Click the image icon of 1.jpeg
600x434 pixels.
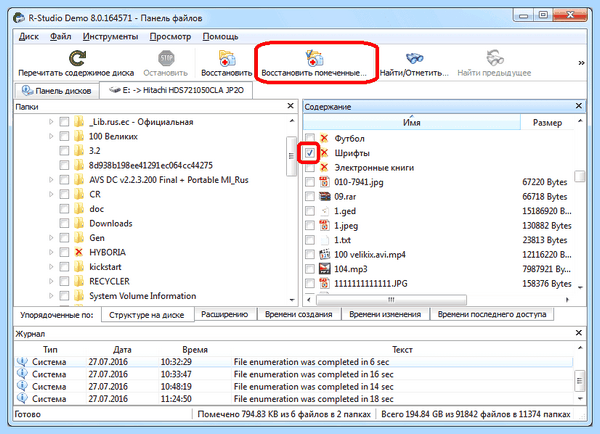[x=324, y=225]
